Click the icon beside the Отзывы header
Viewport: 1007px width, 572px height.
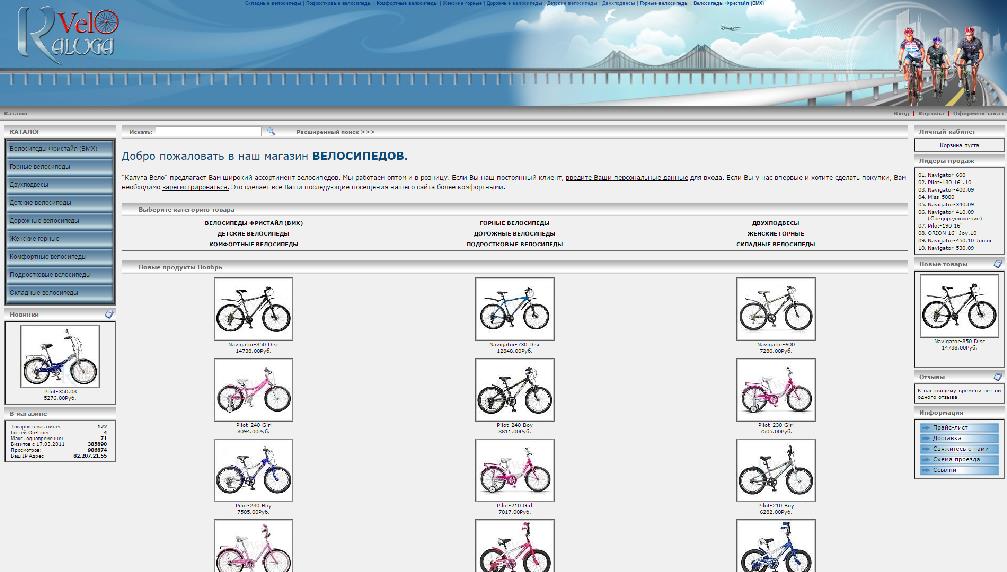click(x=997, y=377)
